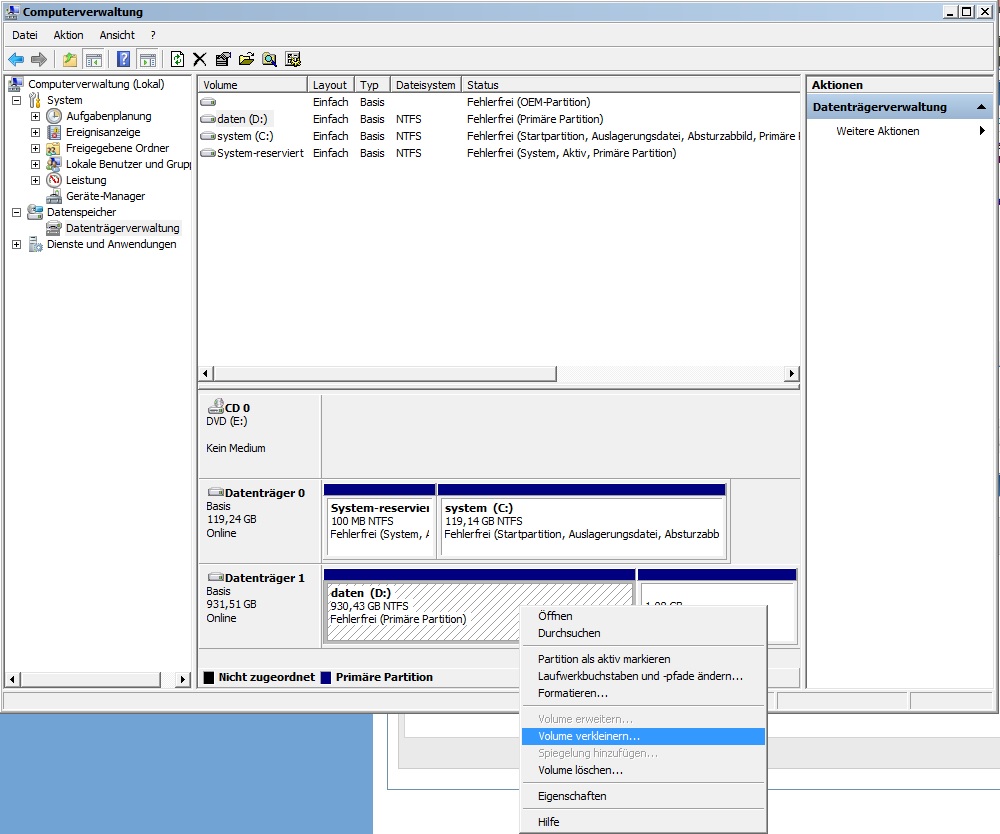Click the gray Forward arrow in toolbar
This screenshot has width=1000, height=834.
39,60
